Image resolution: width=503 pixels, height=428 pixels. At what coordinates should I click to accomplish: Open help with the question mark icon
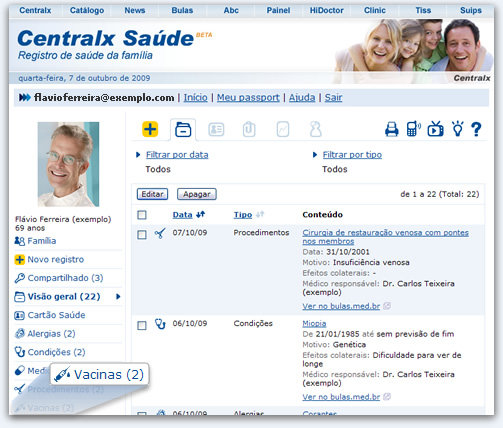pos(476,129)
